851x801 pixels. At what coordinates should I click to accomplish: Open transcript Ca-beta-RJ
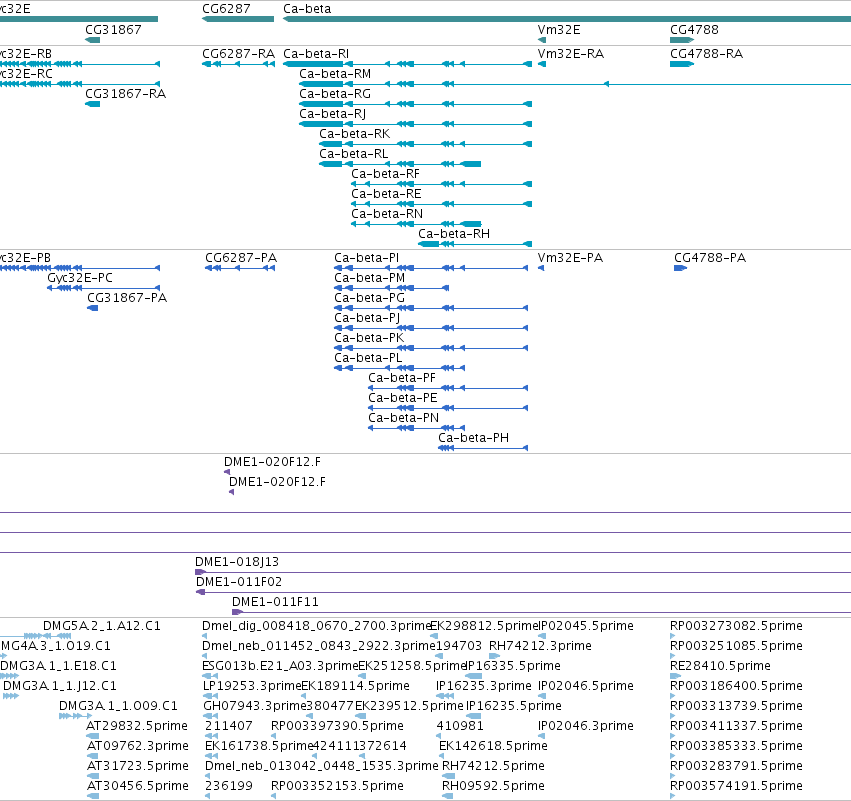pyautogui.click(x=332, y=114)
